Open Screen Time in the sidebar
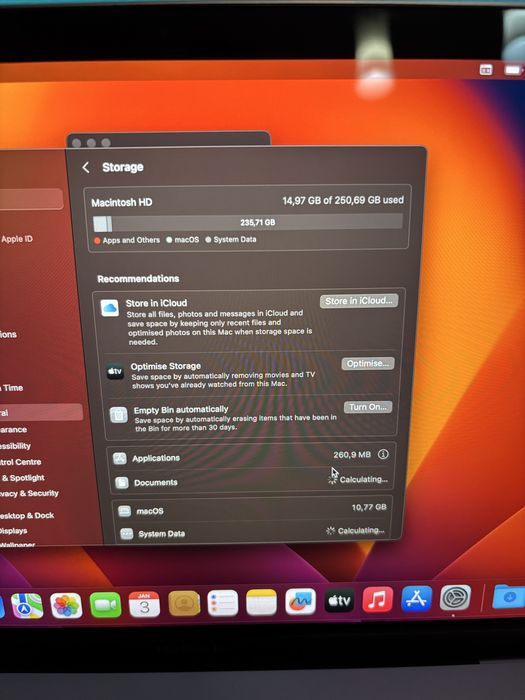The image size is (525, 700). pos(12,388)
